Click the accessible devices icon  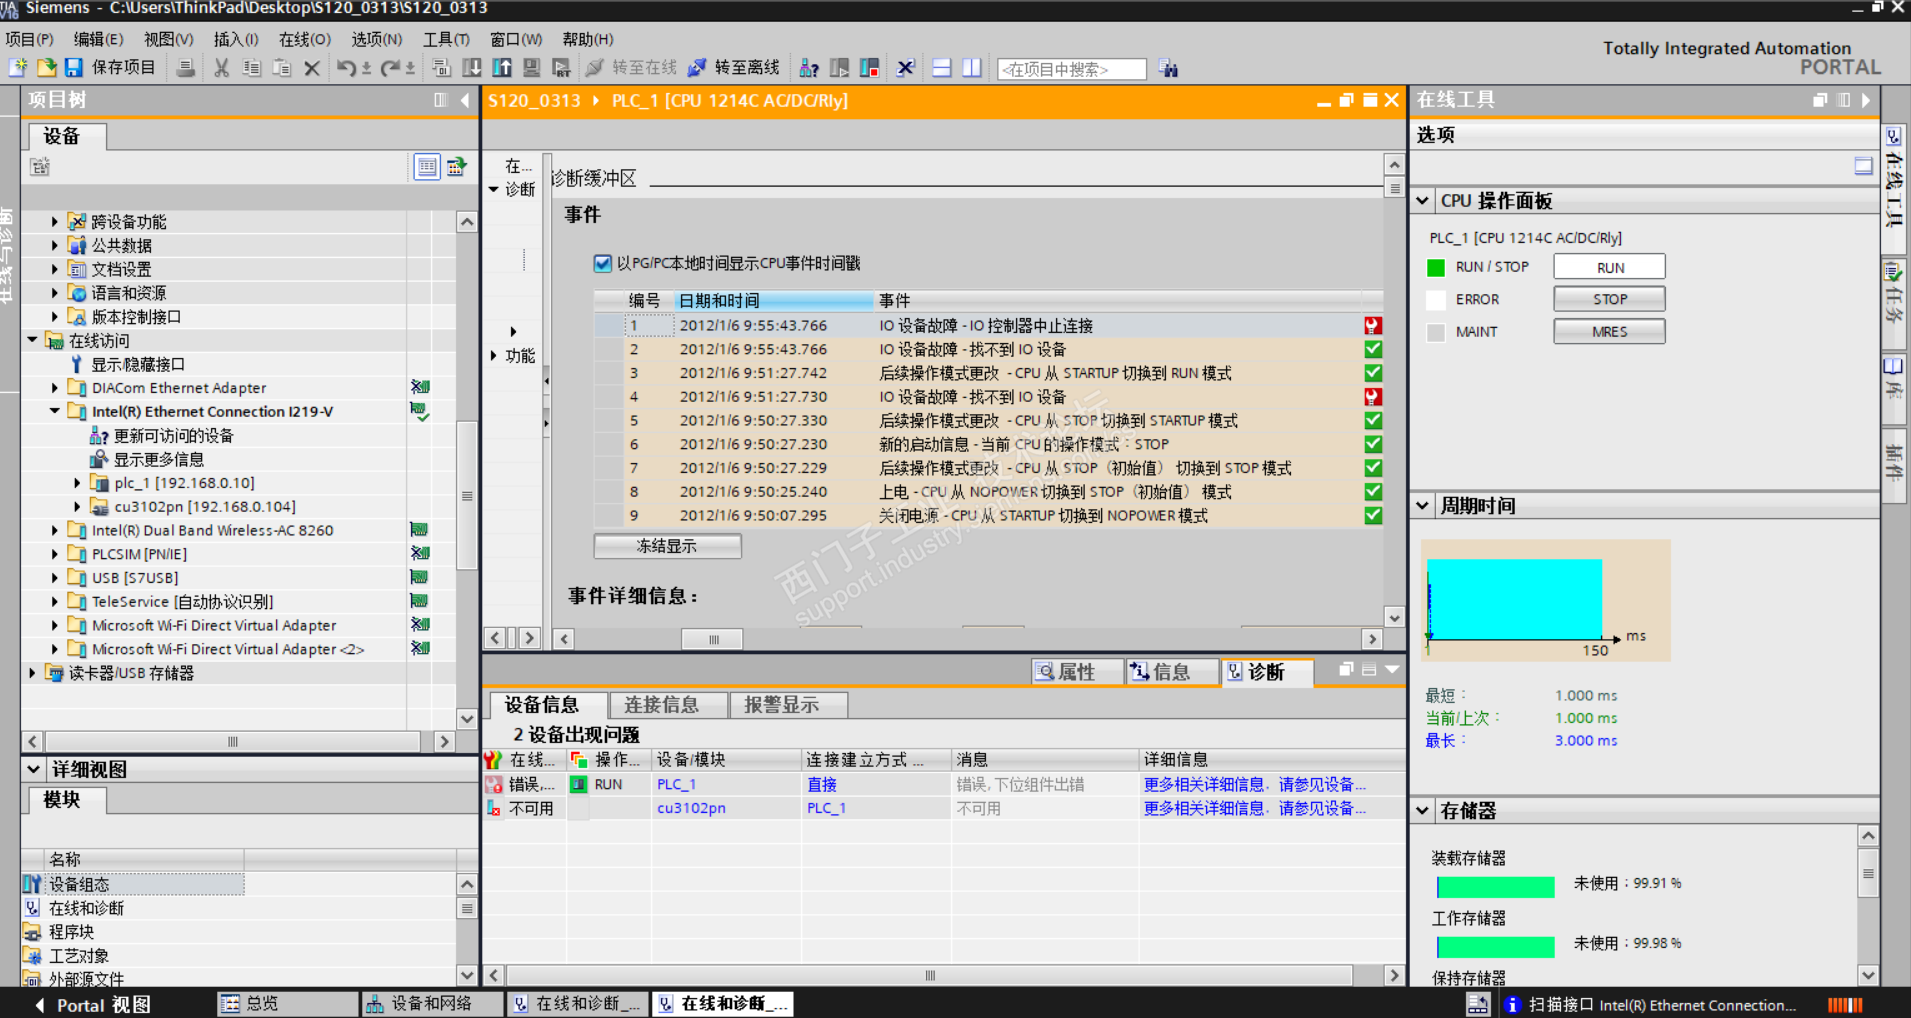pyautogui.click(x=809, y=68)
